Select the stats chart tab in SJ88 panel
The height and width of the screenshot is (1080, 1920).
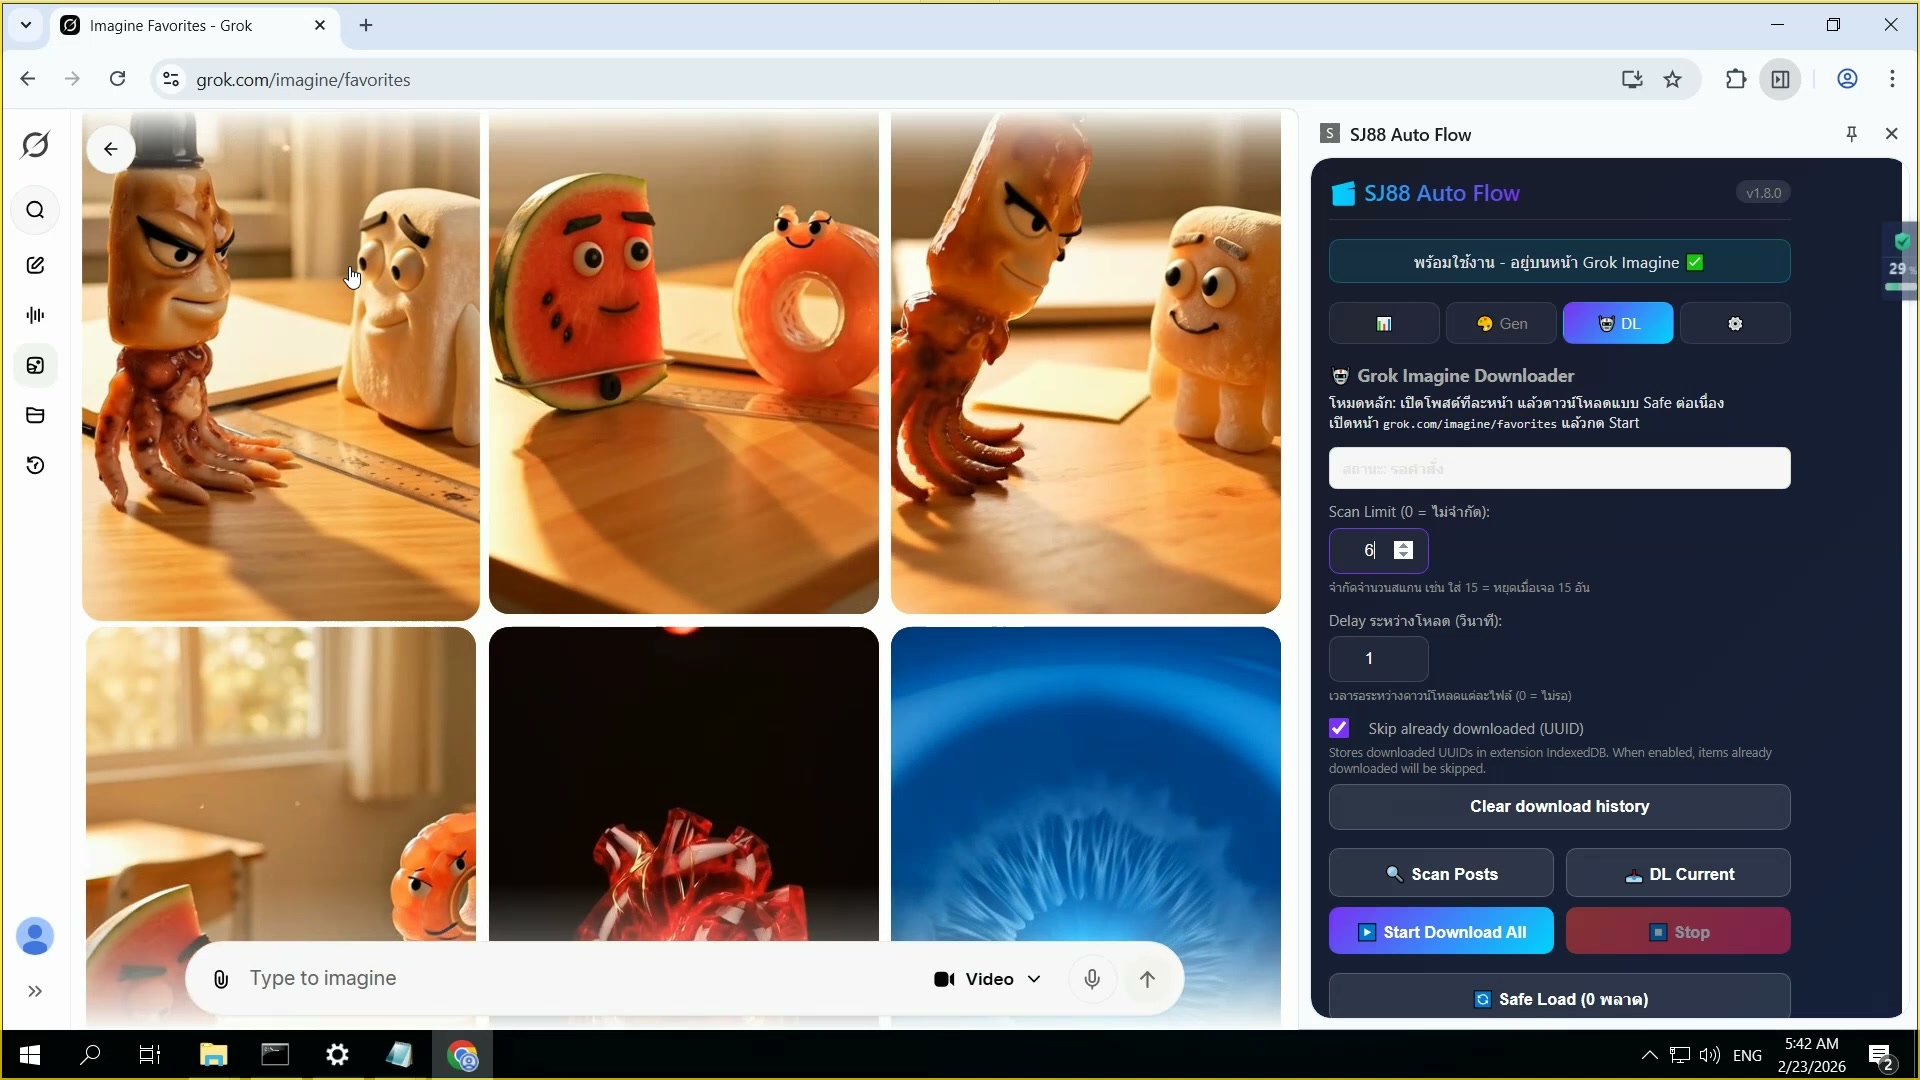tap(1385, 323)
